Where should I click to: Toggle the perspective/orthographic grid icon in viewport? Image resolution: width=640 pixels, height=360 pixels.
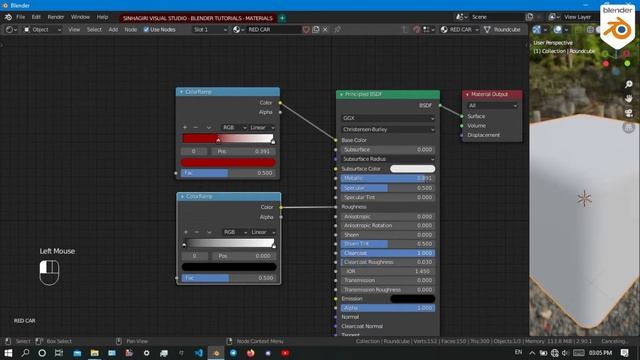(x=629, y=127)
